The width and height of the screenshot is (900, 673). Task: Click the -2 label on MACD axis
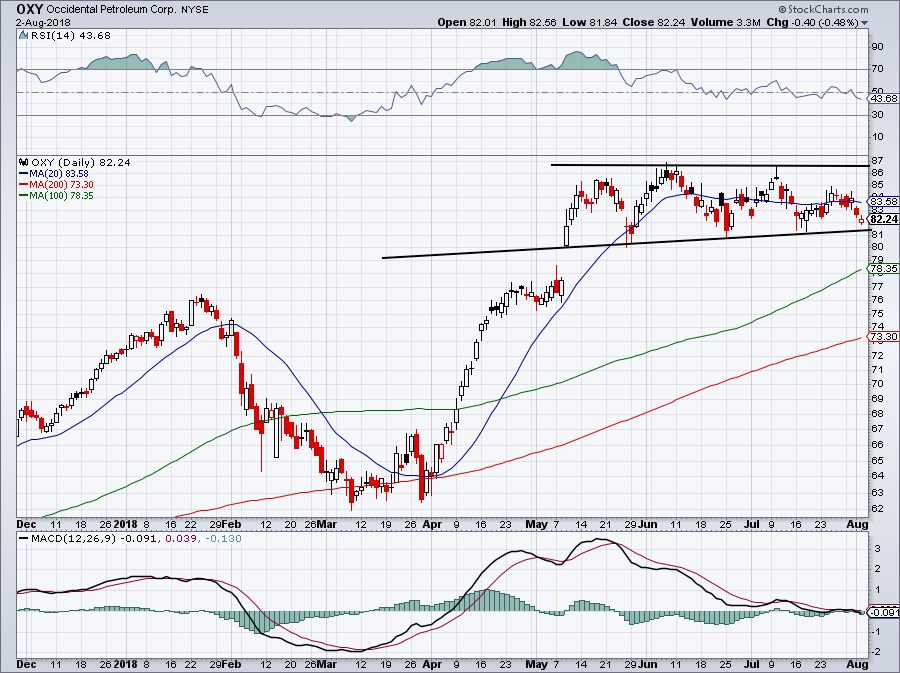(876, 652)
